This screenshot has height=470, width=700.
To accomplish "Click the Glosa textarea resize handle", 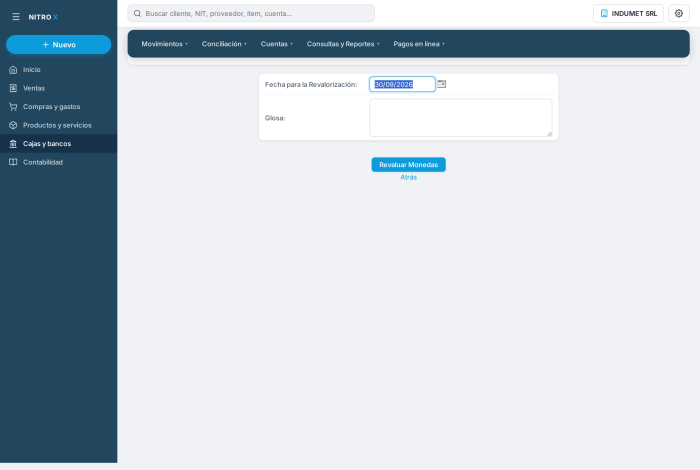I will click(x=549, y=133).
